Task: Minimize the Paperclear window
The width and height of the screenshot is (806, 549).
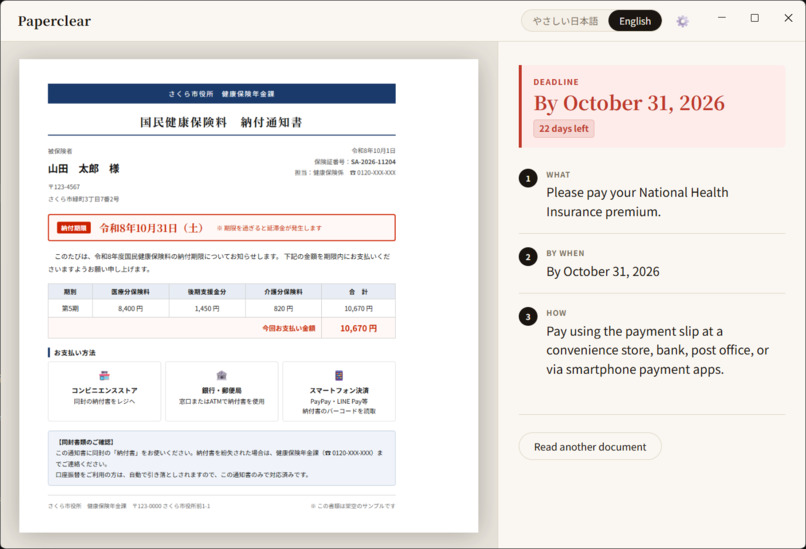Action: (x=722, y=18)
